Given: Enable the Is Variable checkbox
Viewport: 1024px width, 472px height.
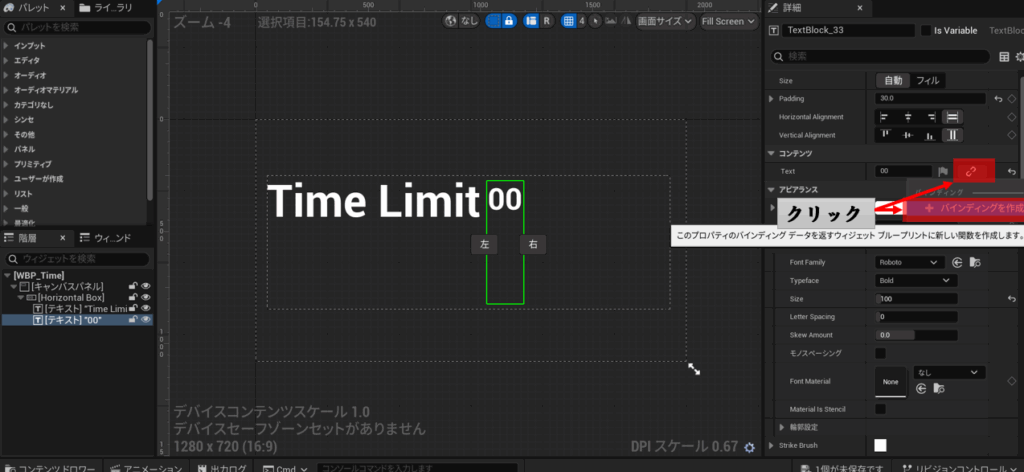Looking at the screenshot, I should [x=926, y=31].
